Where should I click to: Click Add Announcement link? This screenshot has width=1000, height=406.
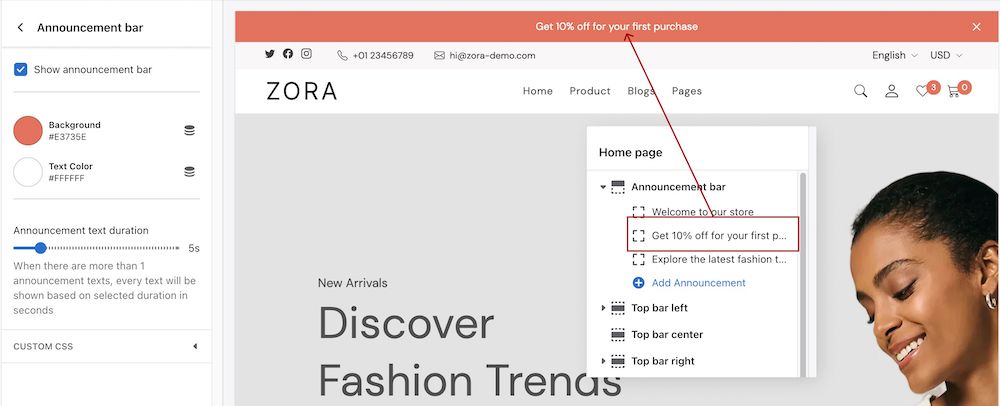tap(698, 283)
